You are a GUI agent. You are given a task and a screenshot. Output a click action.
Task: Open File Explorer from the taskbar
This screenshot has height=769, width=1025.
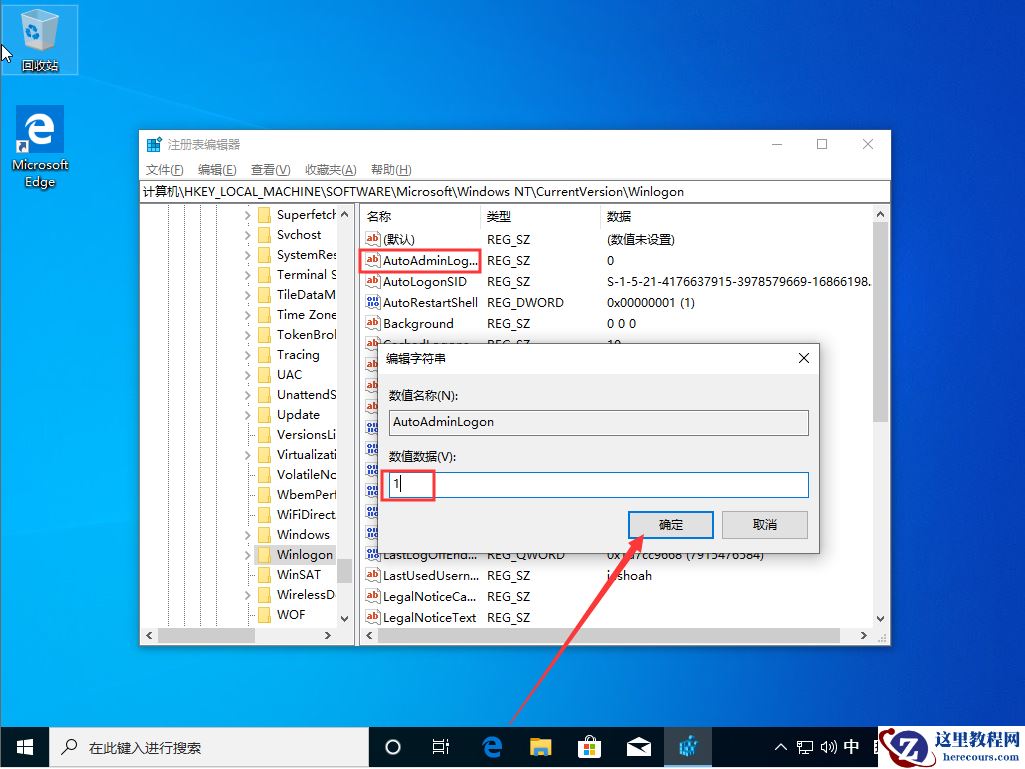tap(540, 747)
